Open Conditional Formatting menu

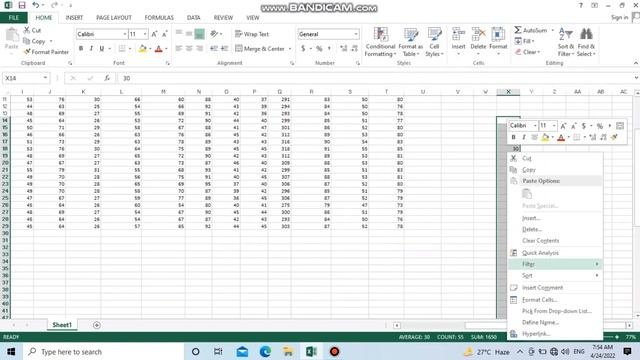[380, 42]
